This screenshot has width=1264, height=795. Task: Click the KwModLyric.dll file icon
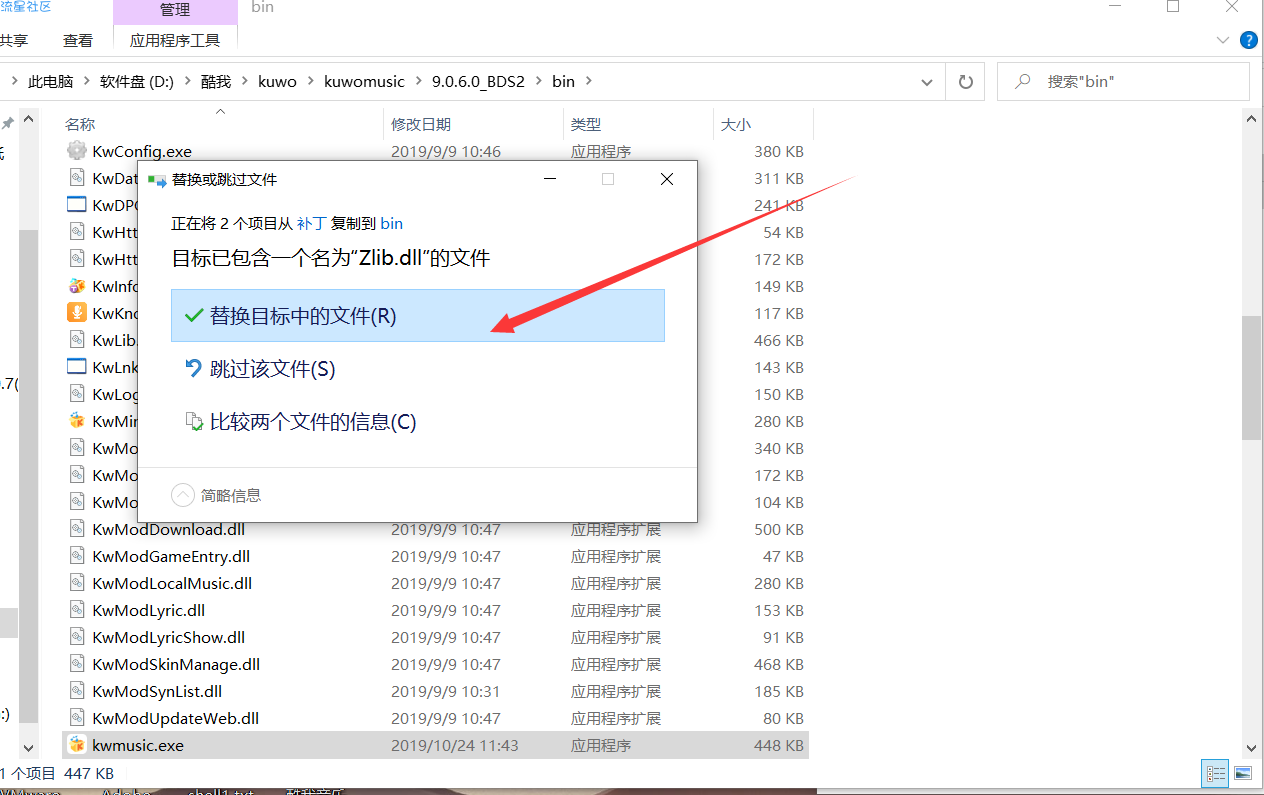tap(77, 610)
